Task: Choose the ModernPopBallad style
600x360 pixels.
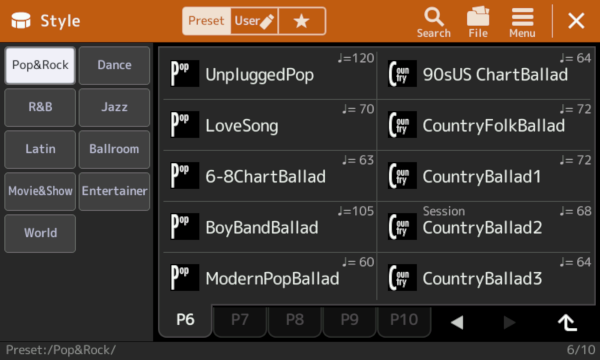Action: click(x=270, y=278)
